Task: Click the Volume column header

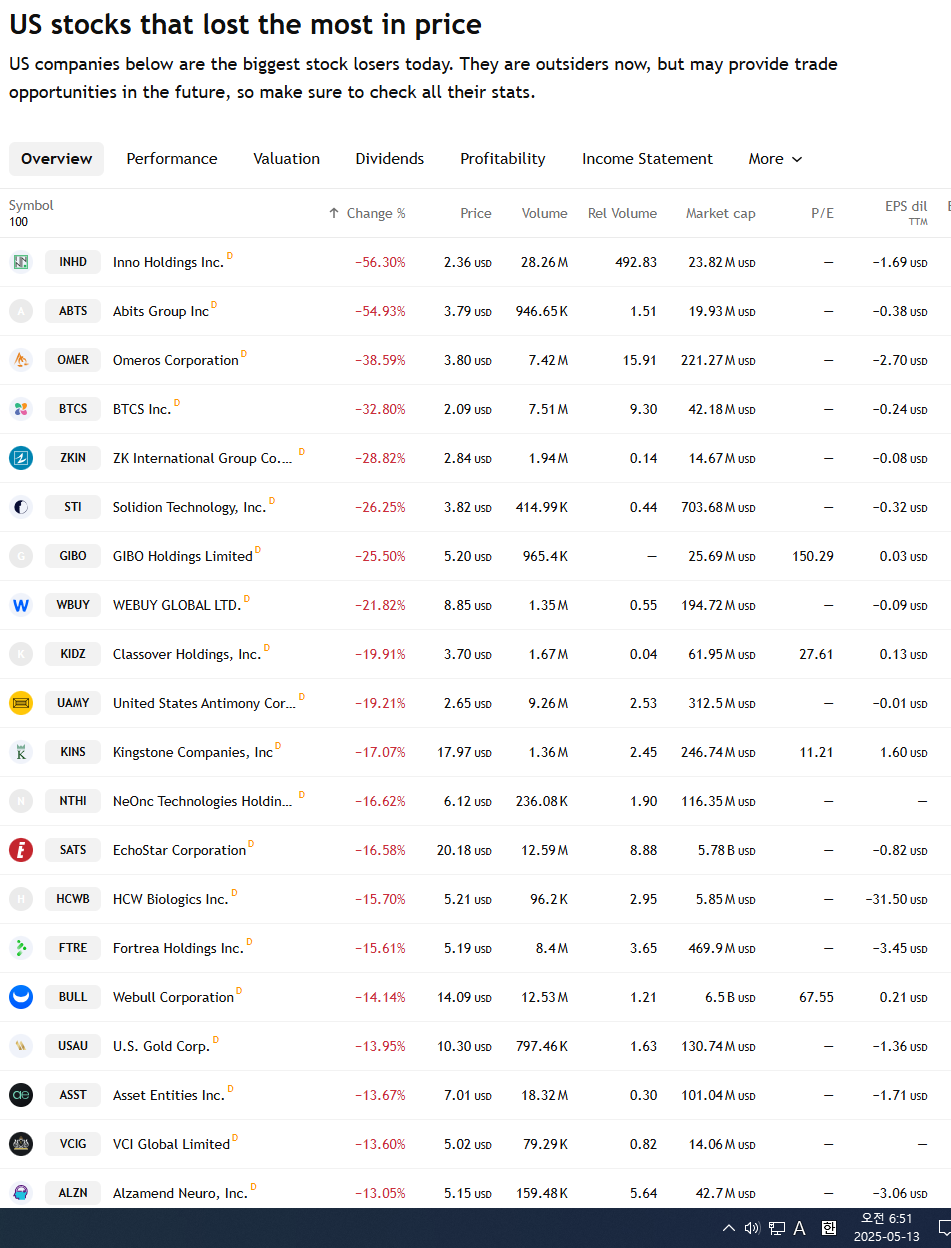Action: click(x=545, y=213)
